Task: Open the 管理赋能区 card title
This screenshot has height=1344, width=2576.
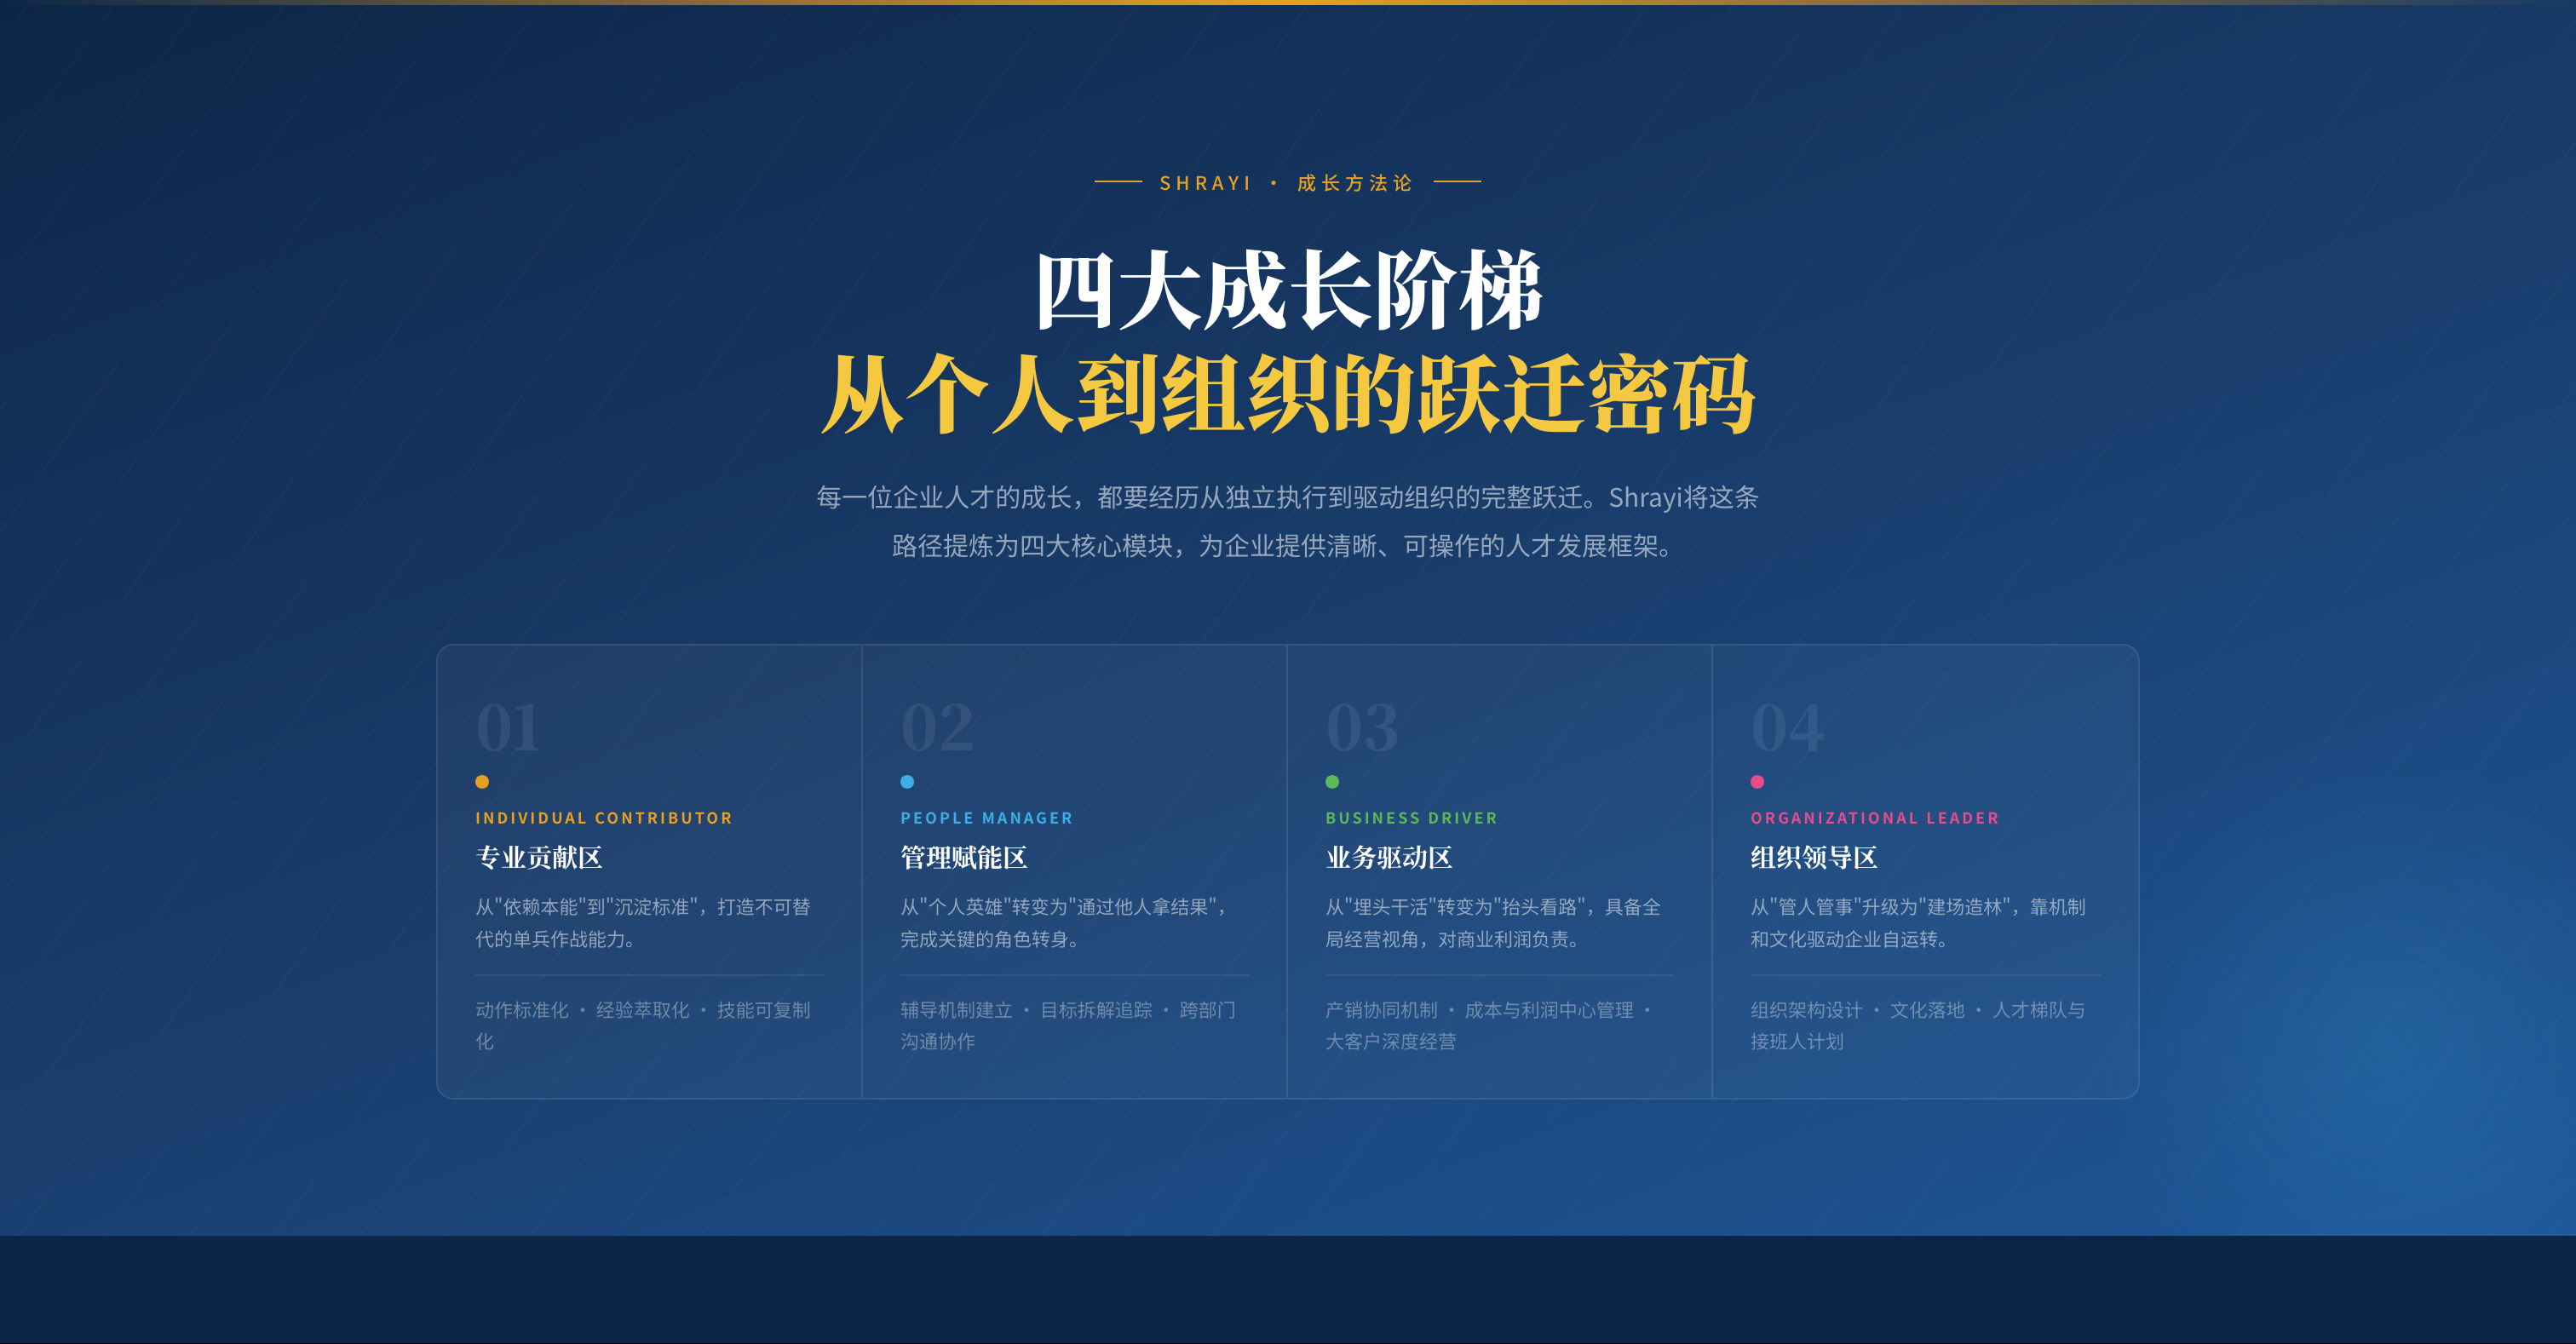Action: click(x=964, y=858)
